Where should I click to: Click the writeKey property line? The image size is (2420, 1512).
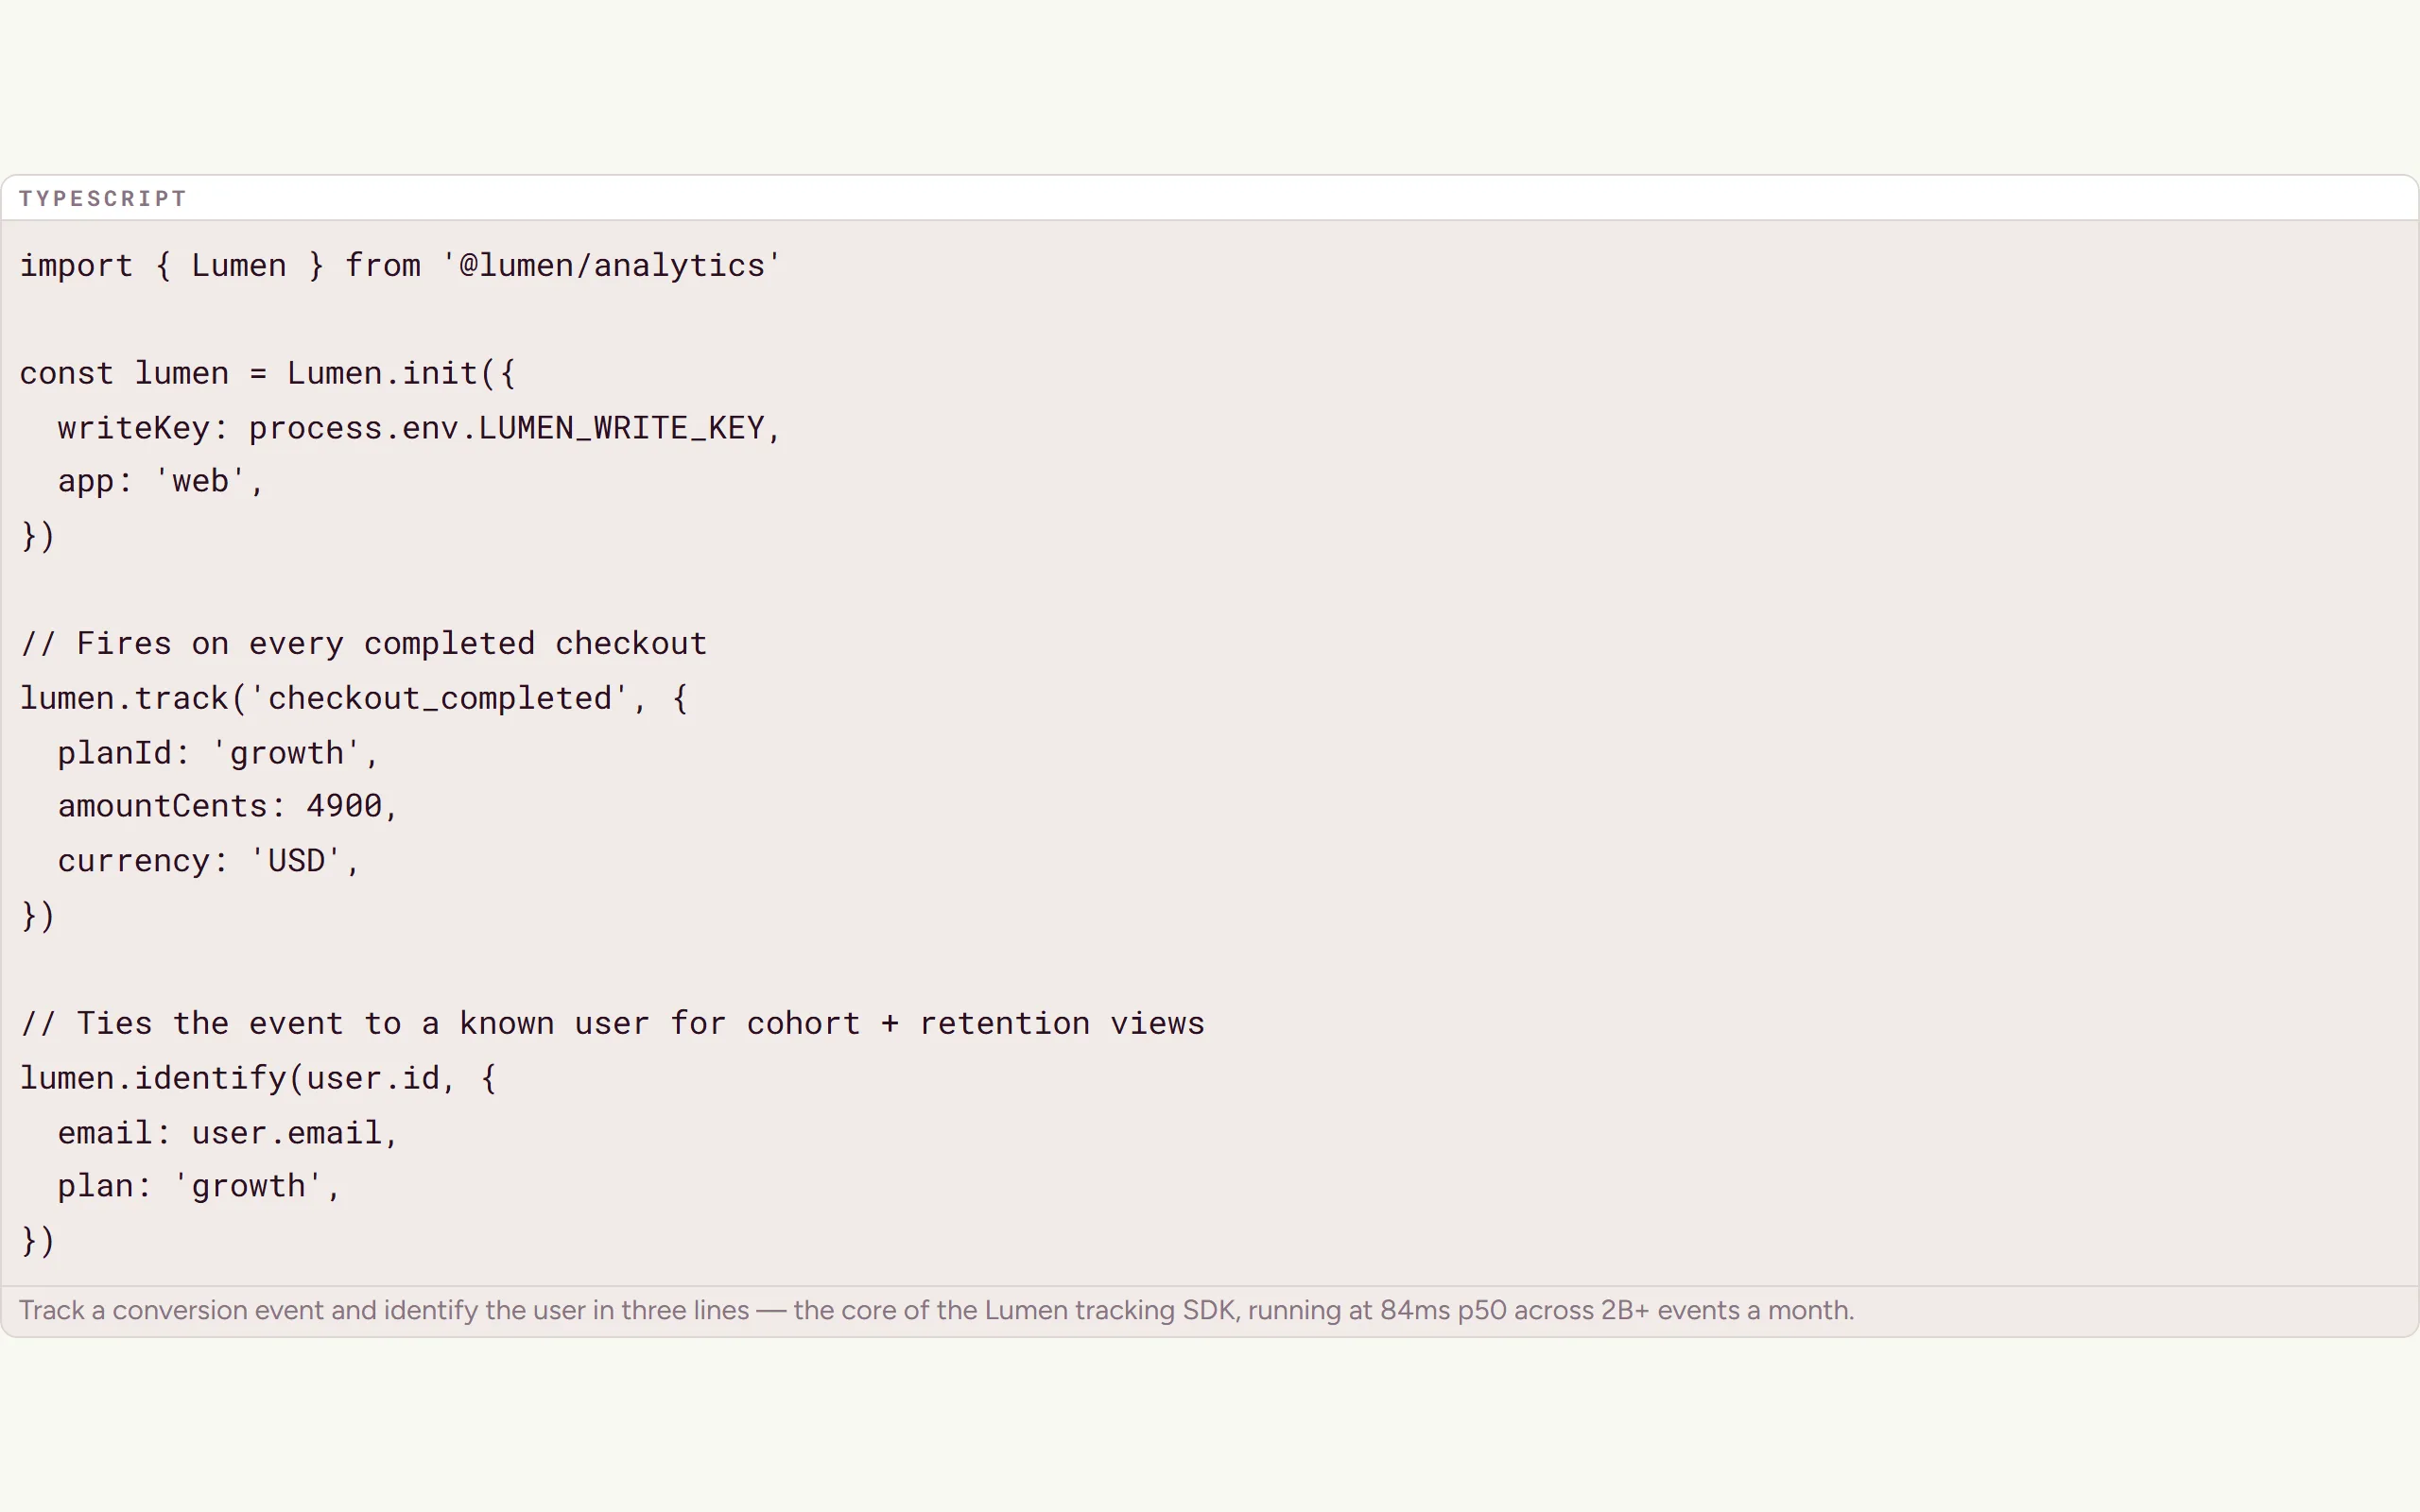click(x=419, y=428)
